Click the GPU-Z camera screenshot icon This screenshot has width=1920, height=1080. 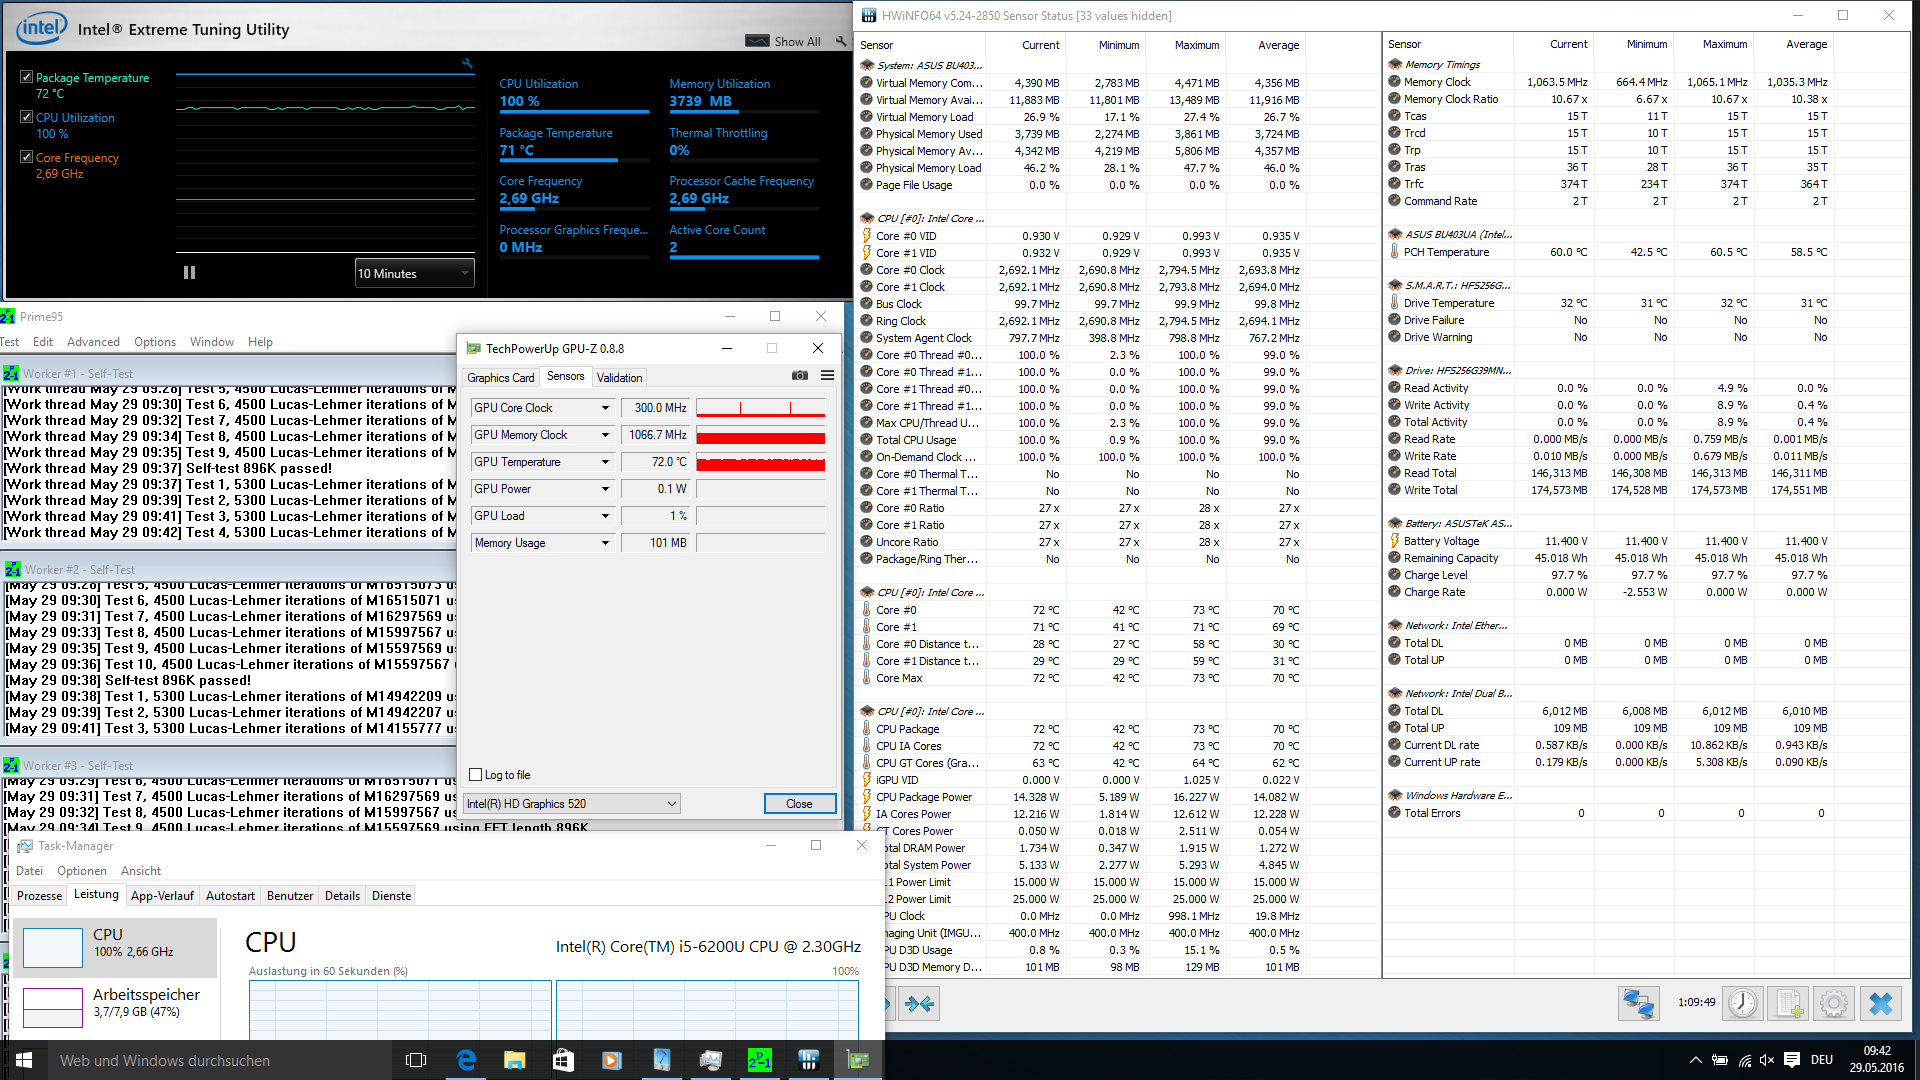pyautogui.click(x=800, y=376)
